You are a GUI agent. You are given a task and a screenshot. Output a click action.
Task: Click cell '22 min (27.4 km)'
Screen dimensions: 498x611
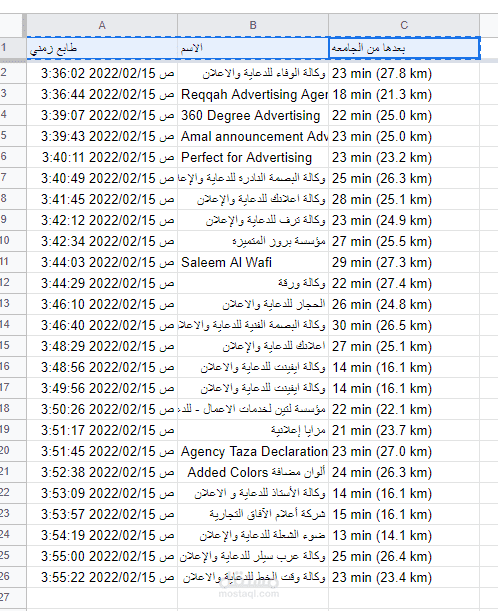(x=404, y=283)
